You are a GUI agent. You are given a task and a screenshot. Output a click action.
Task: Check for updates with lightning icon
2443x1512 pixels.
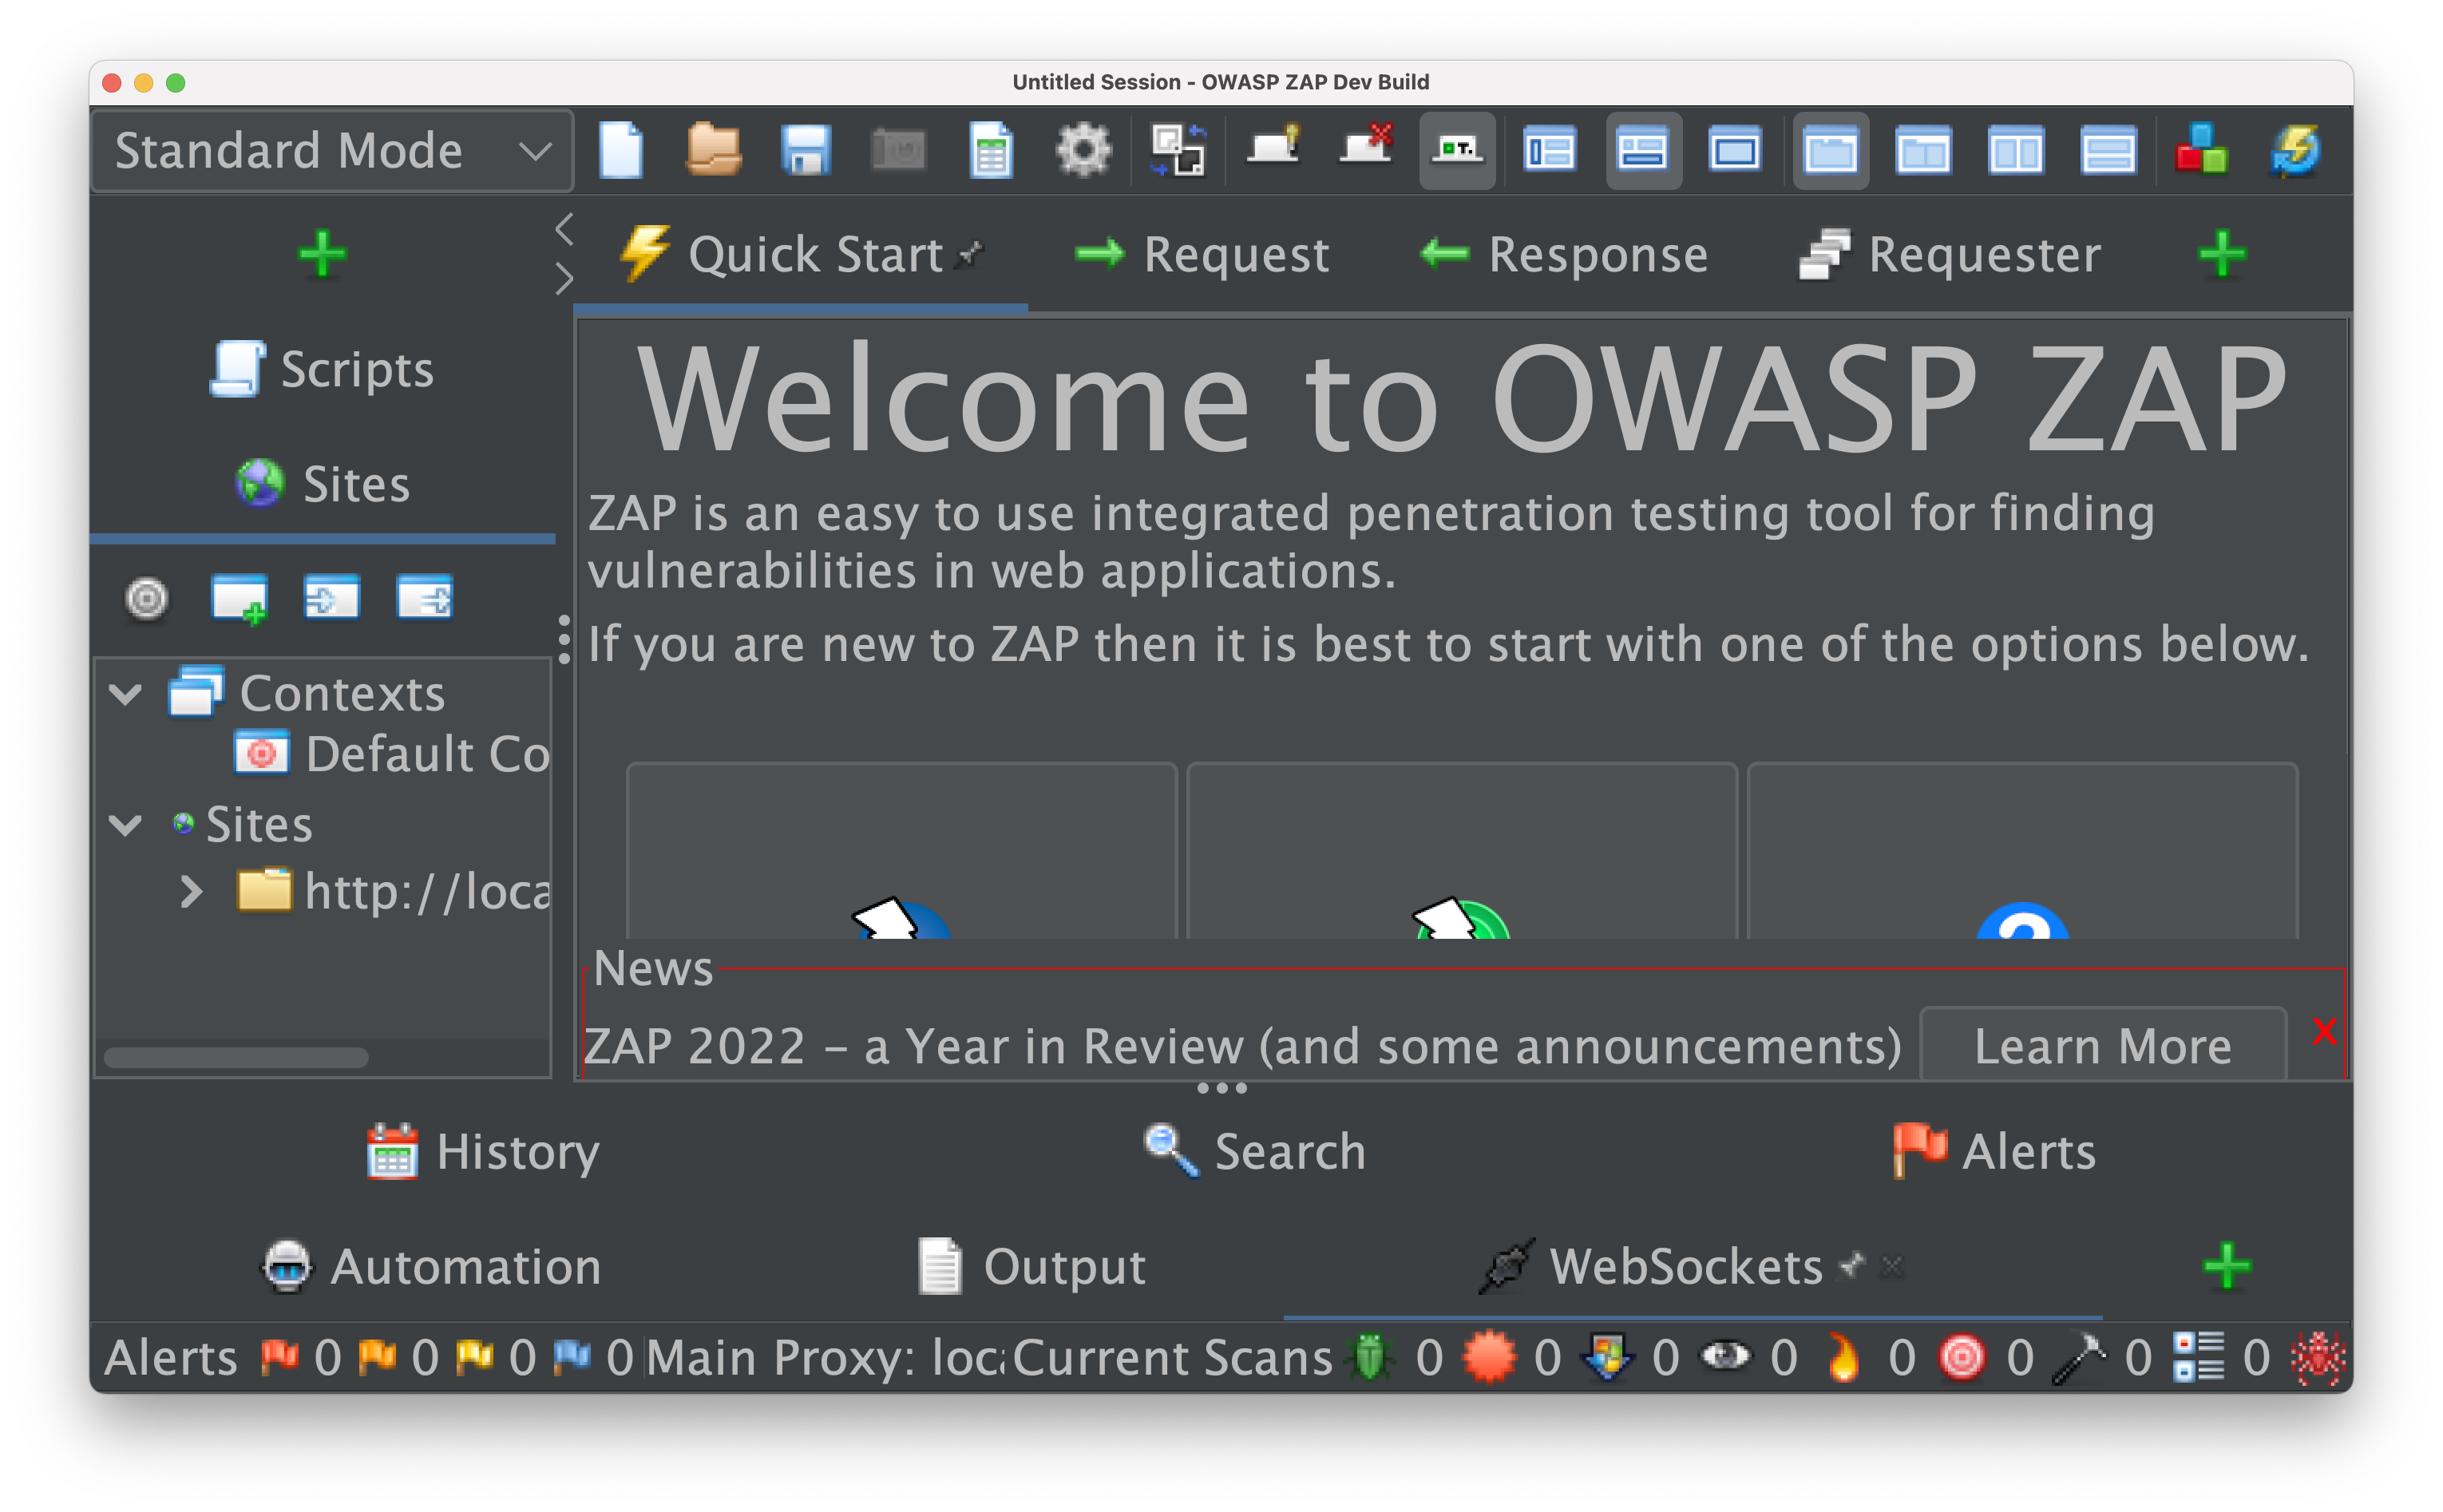(2294, 150)
